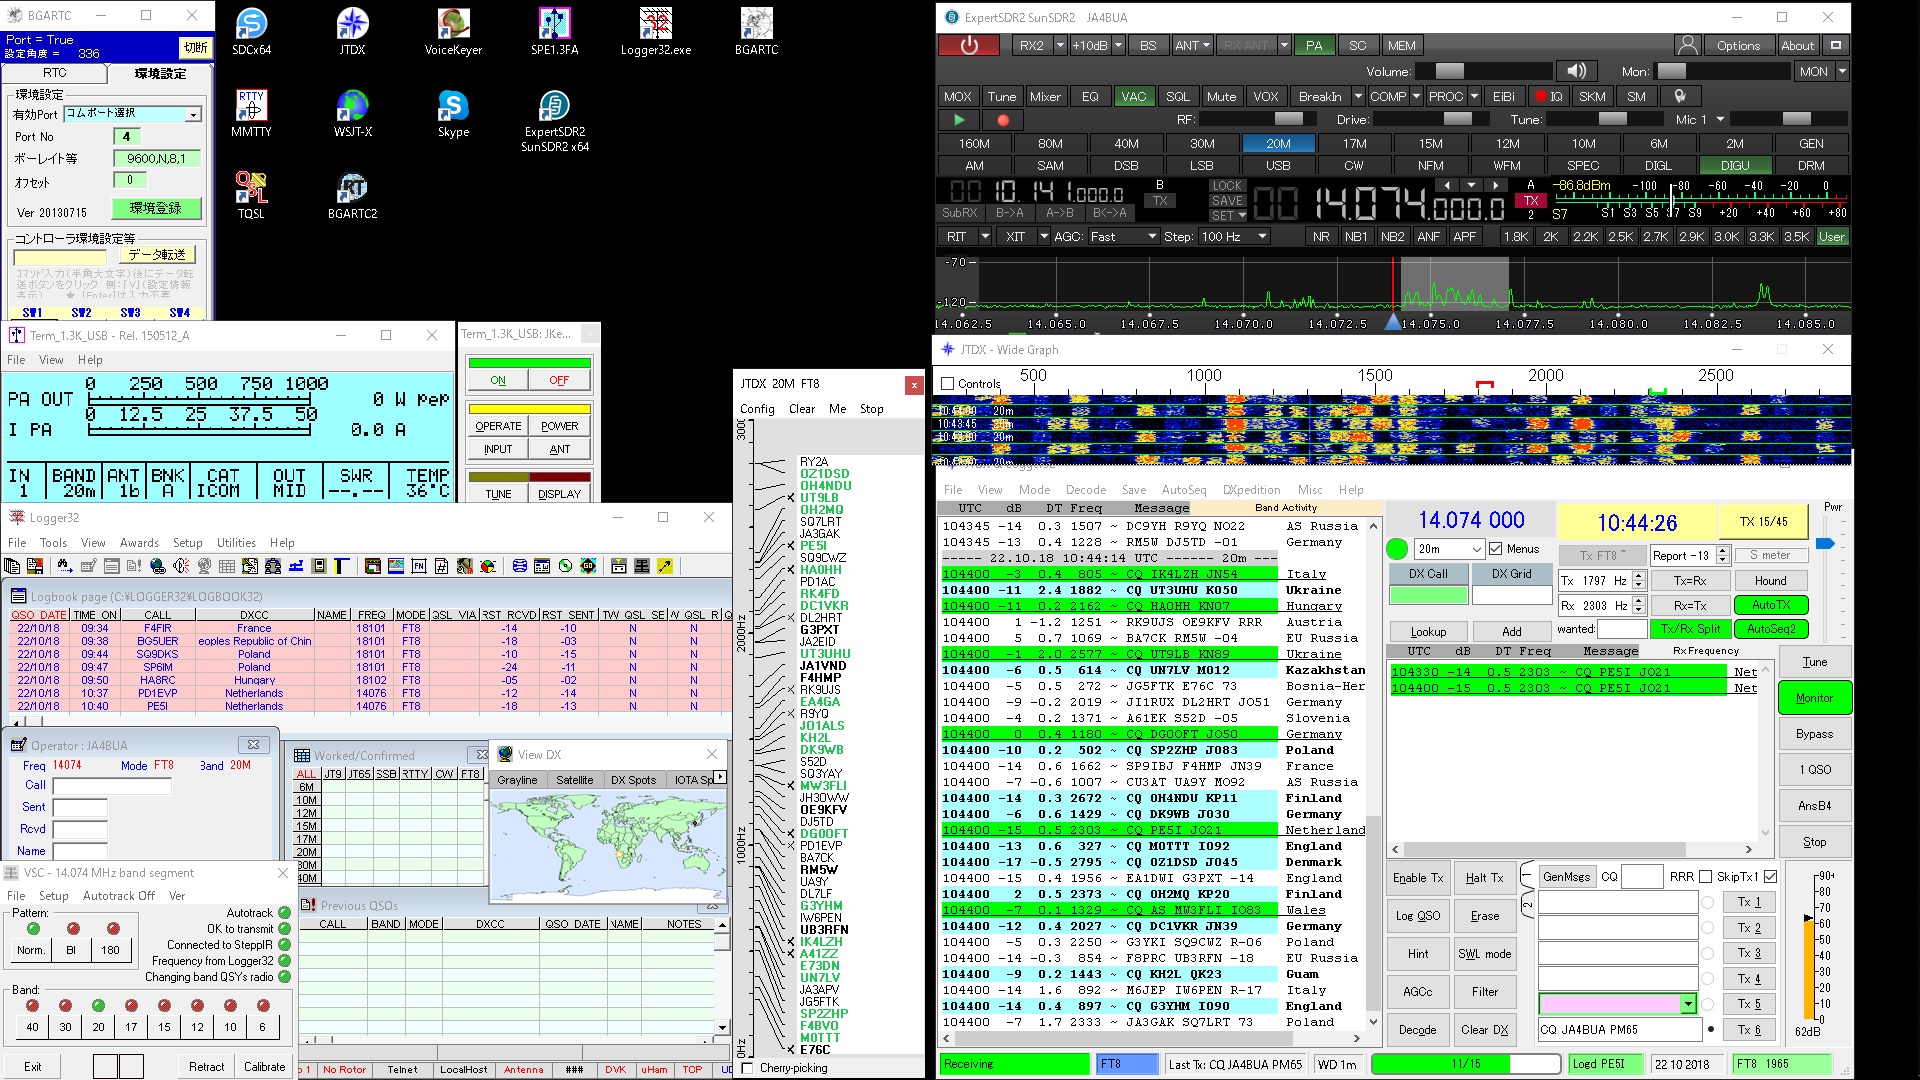Image resolution: width=1920 pixels, height=1080 pixels.
Task: Enable the Cherry-picking checkbox
Action: [x=747, y=1067]
